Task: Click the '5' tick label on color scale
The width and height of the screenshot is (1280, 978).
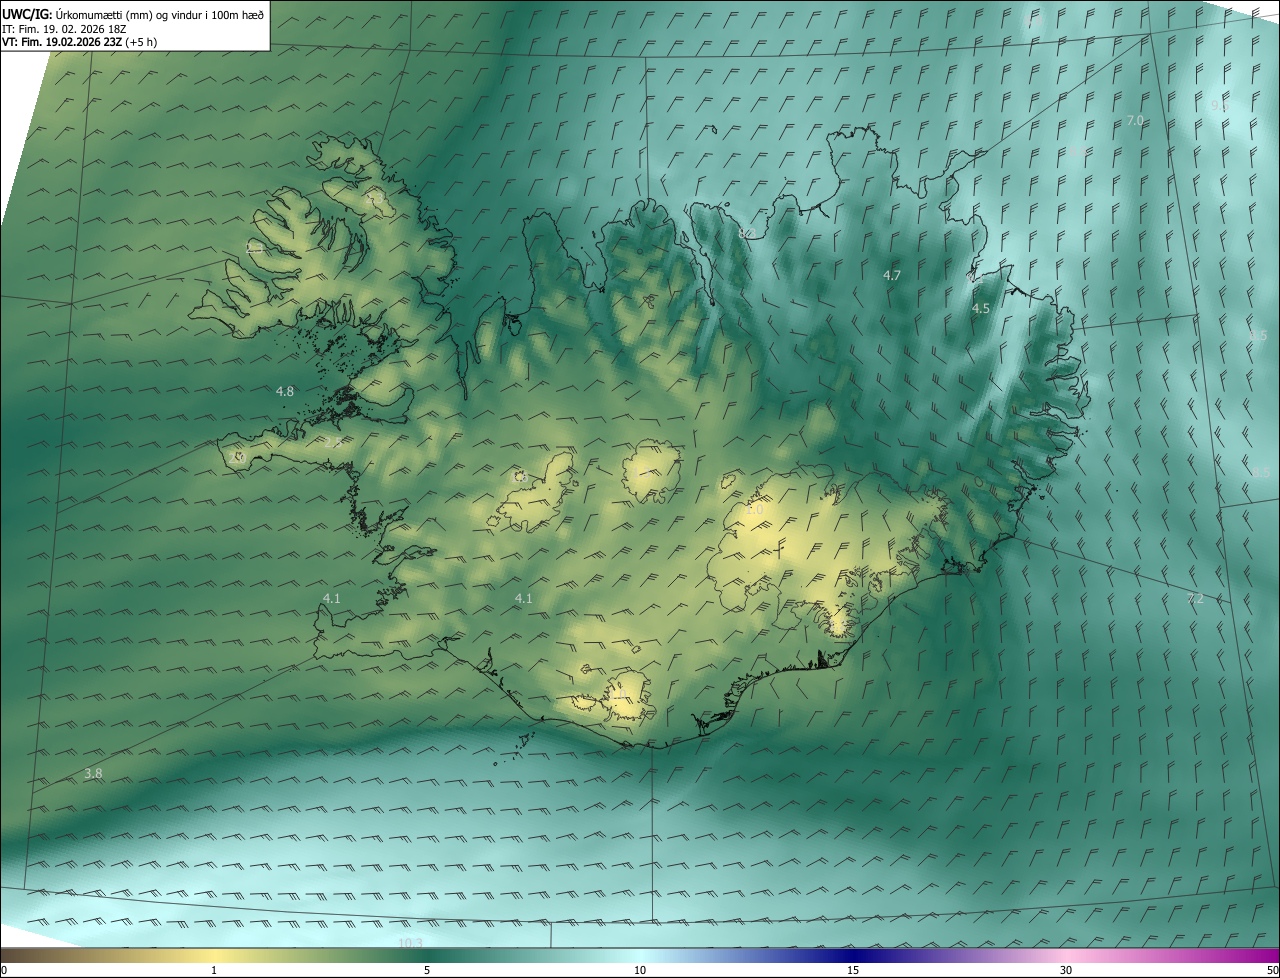Action: coord(427,970)
